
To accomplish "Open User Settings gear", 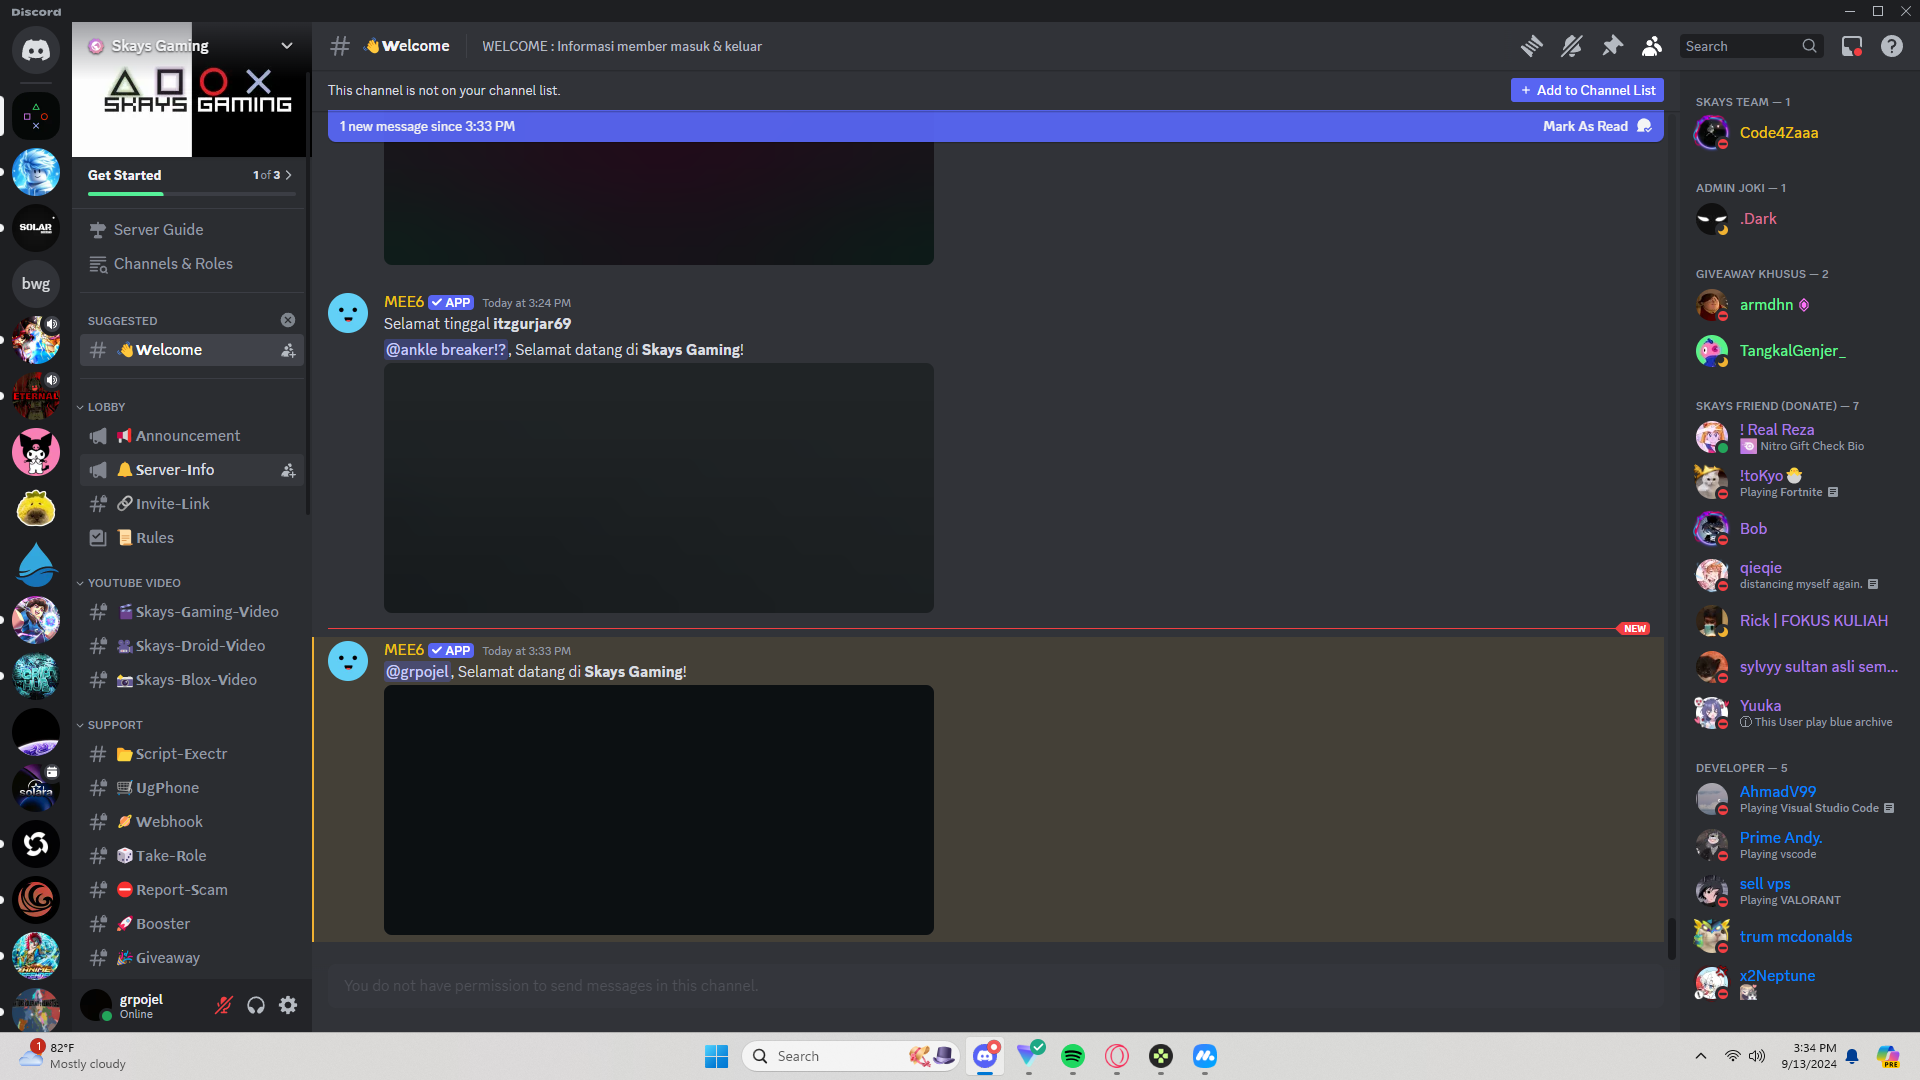I will point(288,1005).
